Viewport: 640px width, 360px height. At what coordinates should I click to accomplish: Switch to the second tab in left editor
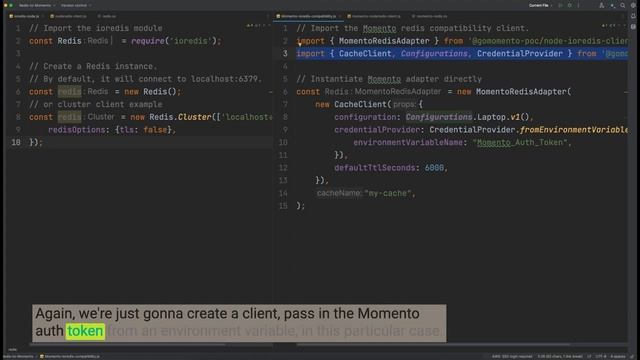(70, 16)
